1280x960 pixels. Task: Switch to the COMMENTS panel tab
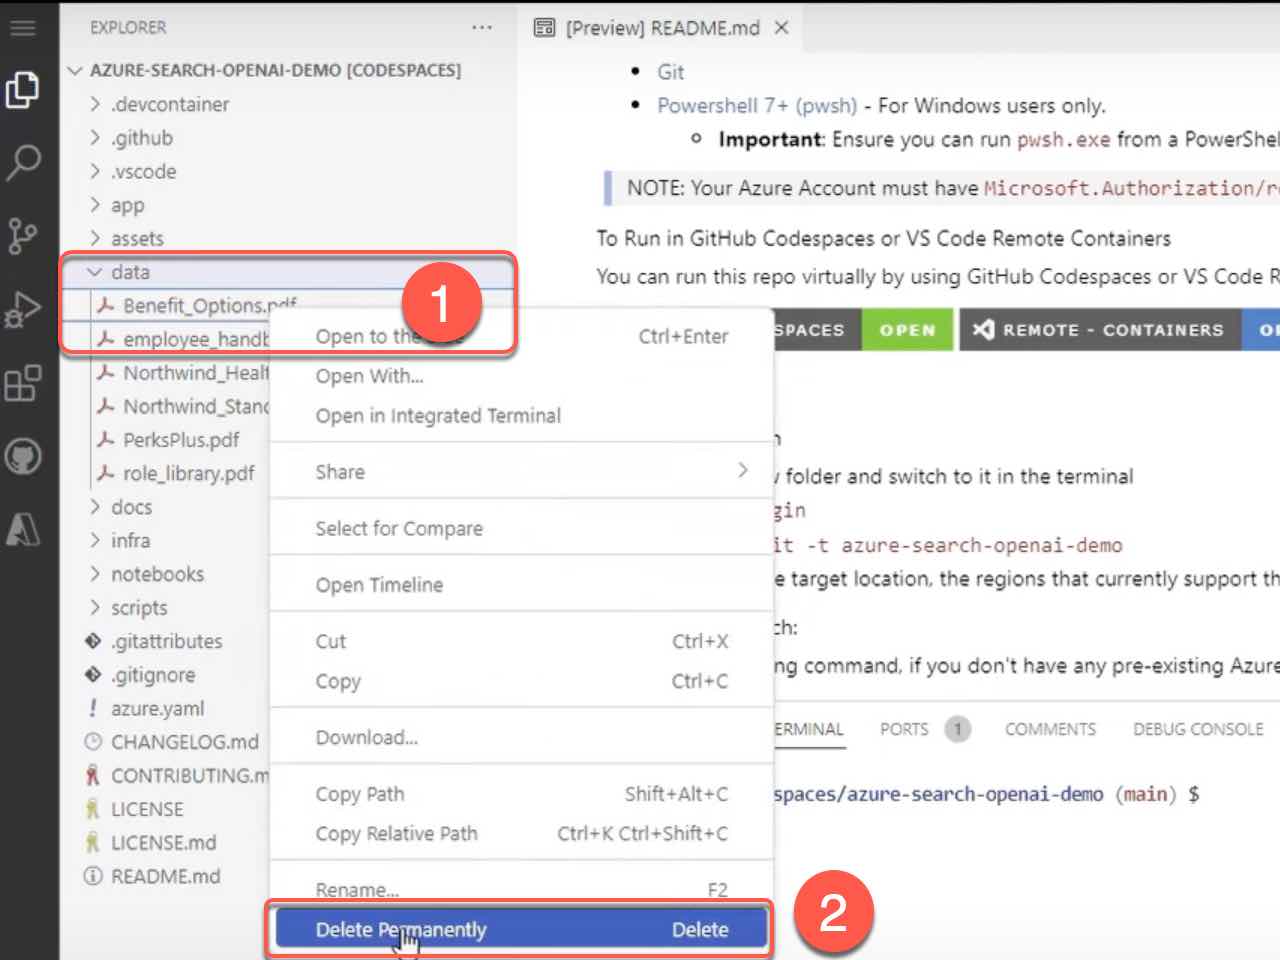pos(1050,729)
